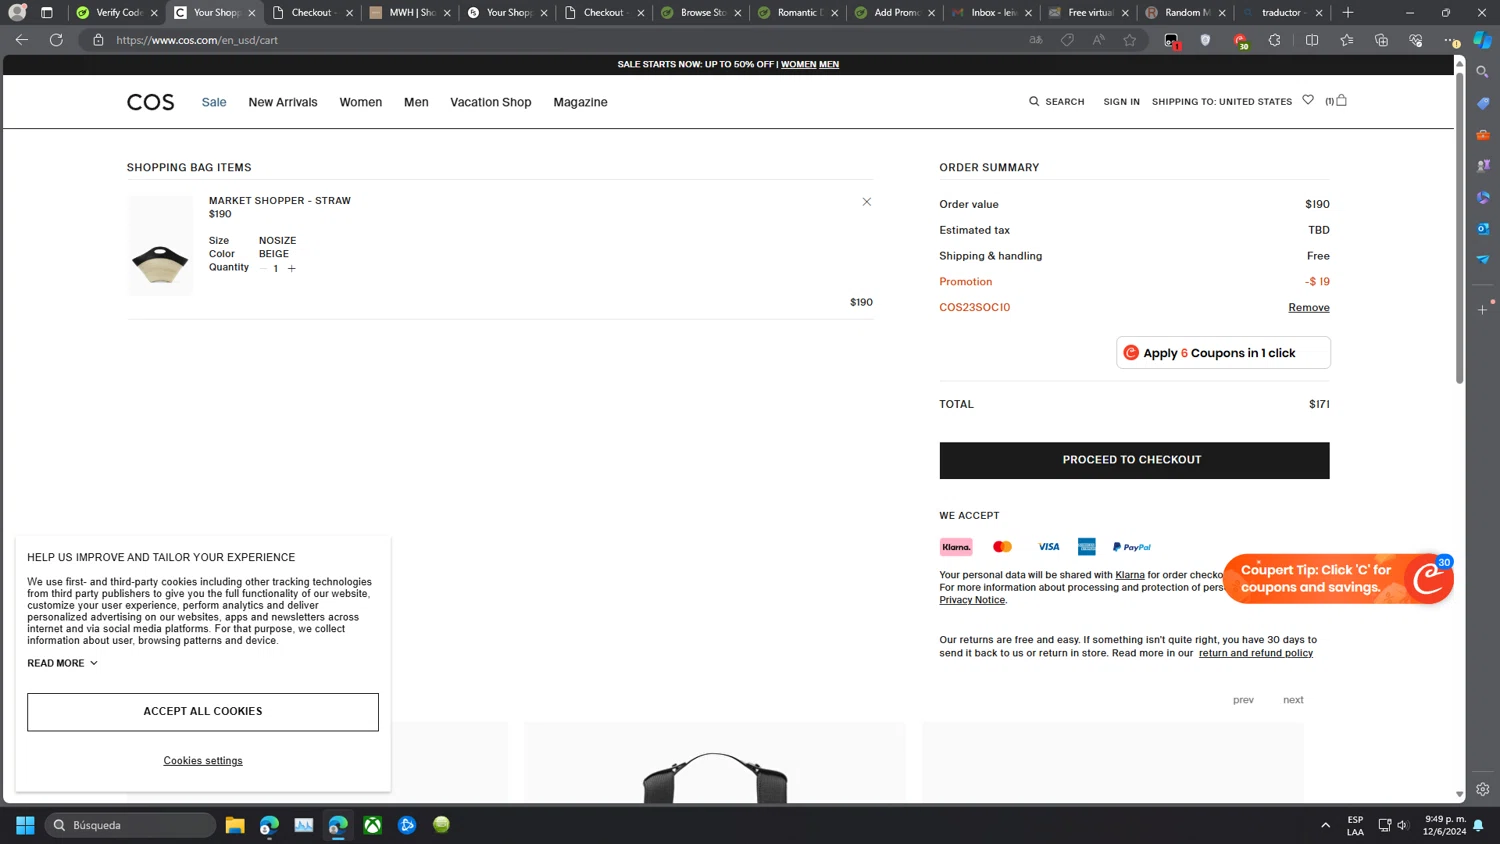Open the Men menu in the navigation
The image size is (1500, 844).
tap(416, 102)
